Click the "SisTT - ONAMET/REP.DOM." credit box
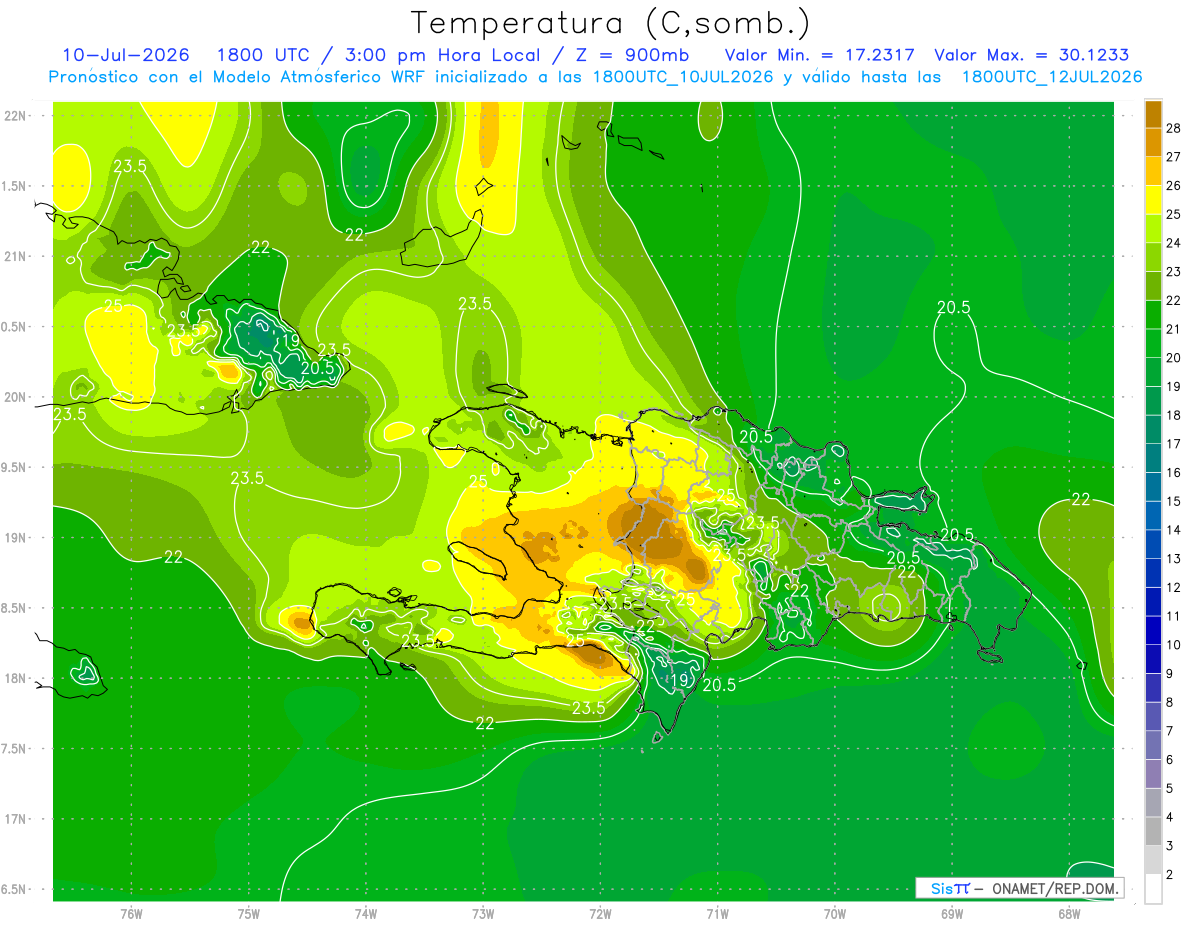This screenshot has width=1200, height=927. pos(1019,888)
